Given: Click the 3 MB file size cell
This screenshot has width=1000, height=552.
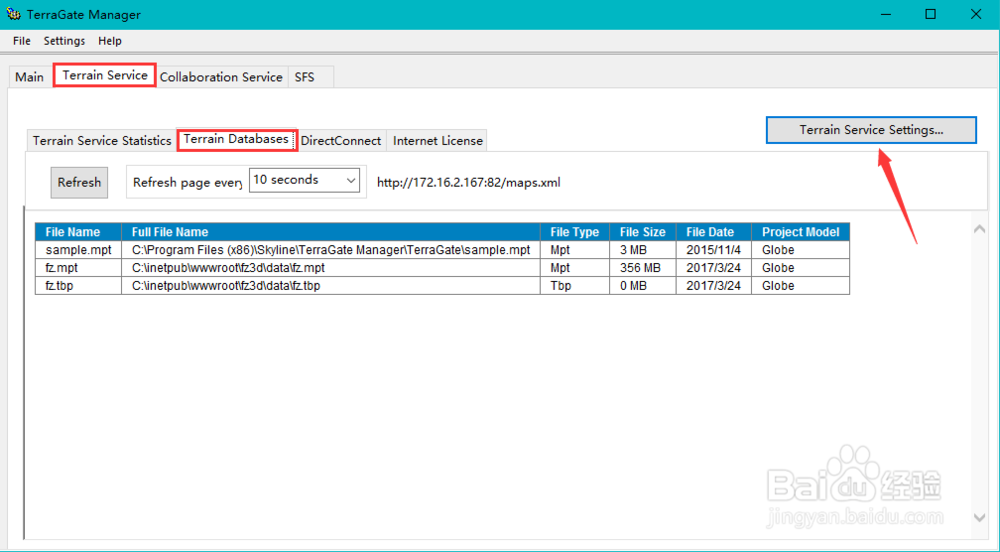Looking at the screenshot, I should (643, 250).
